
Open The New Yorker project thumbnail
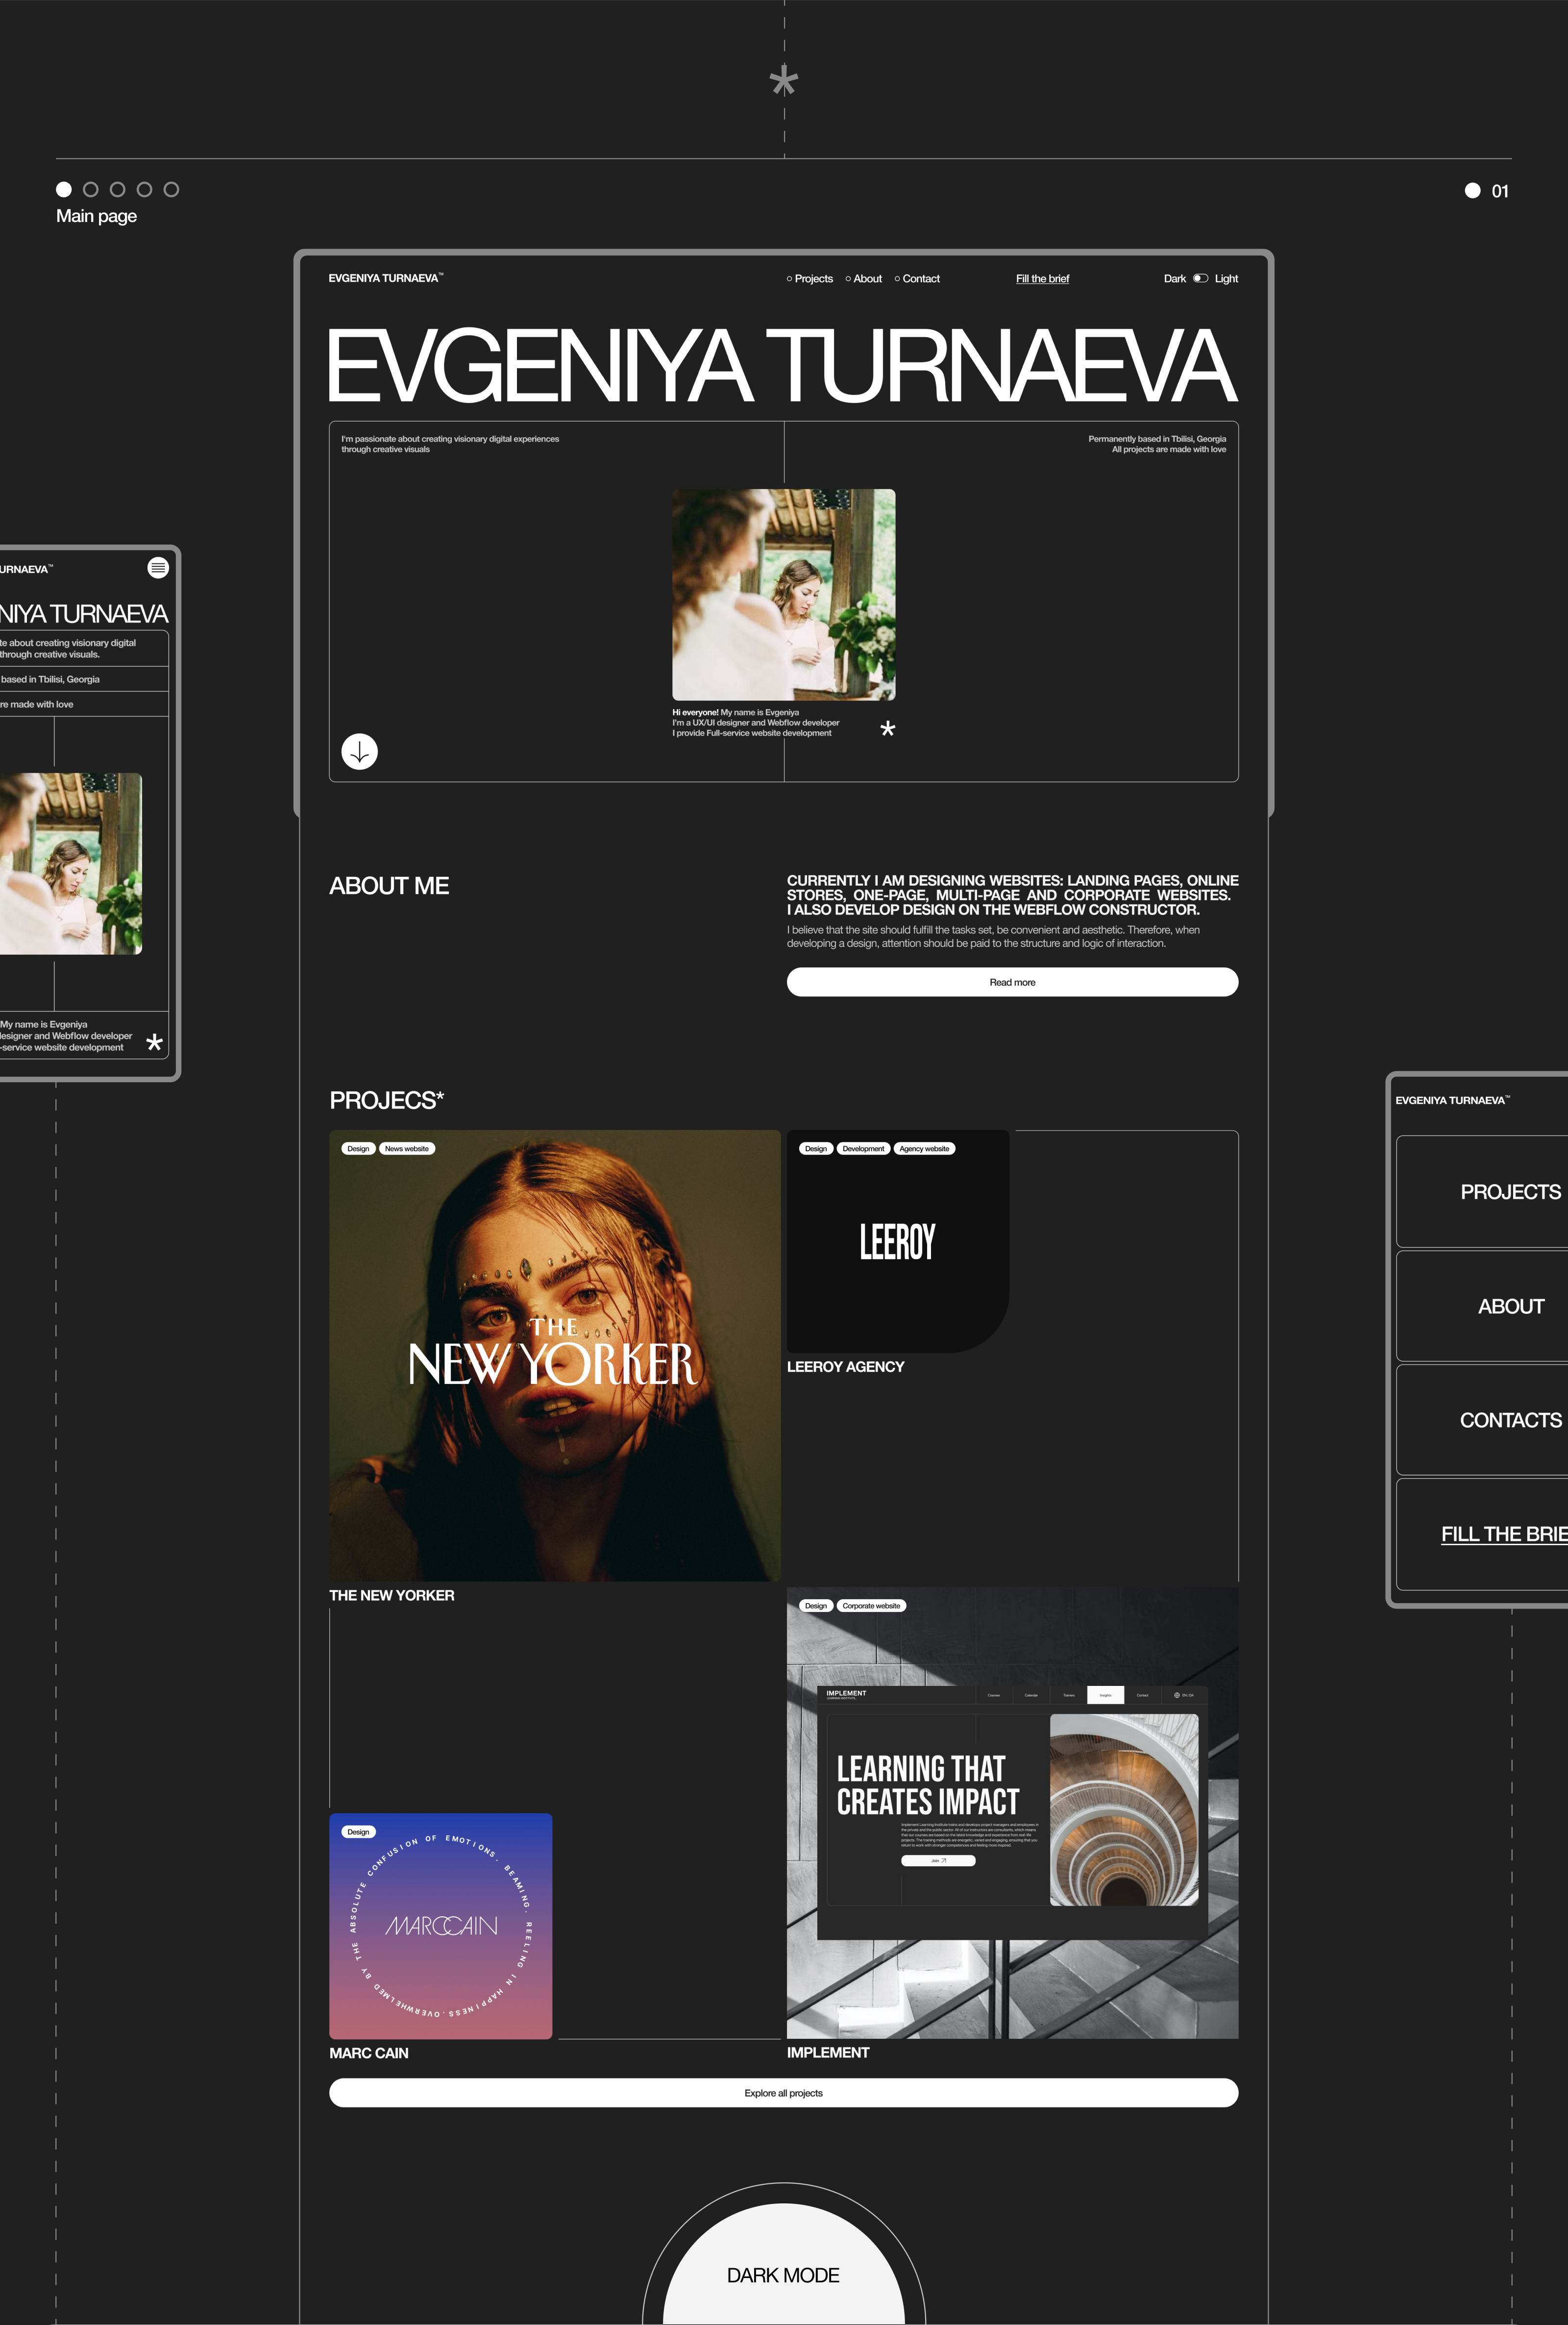pyautogui.click(x=554, y=1355)
